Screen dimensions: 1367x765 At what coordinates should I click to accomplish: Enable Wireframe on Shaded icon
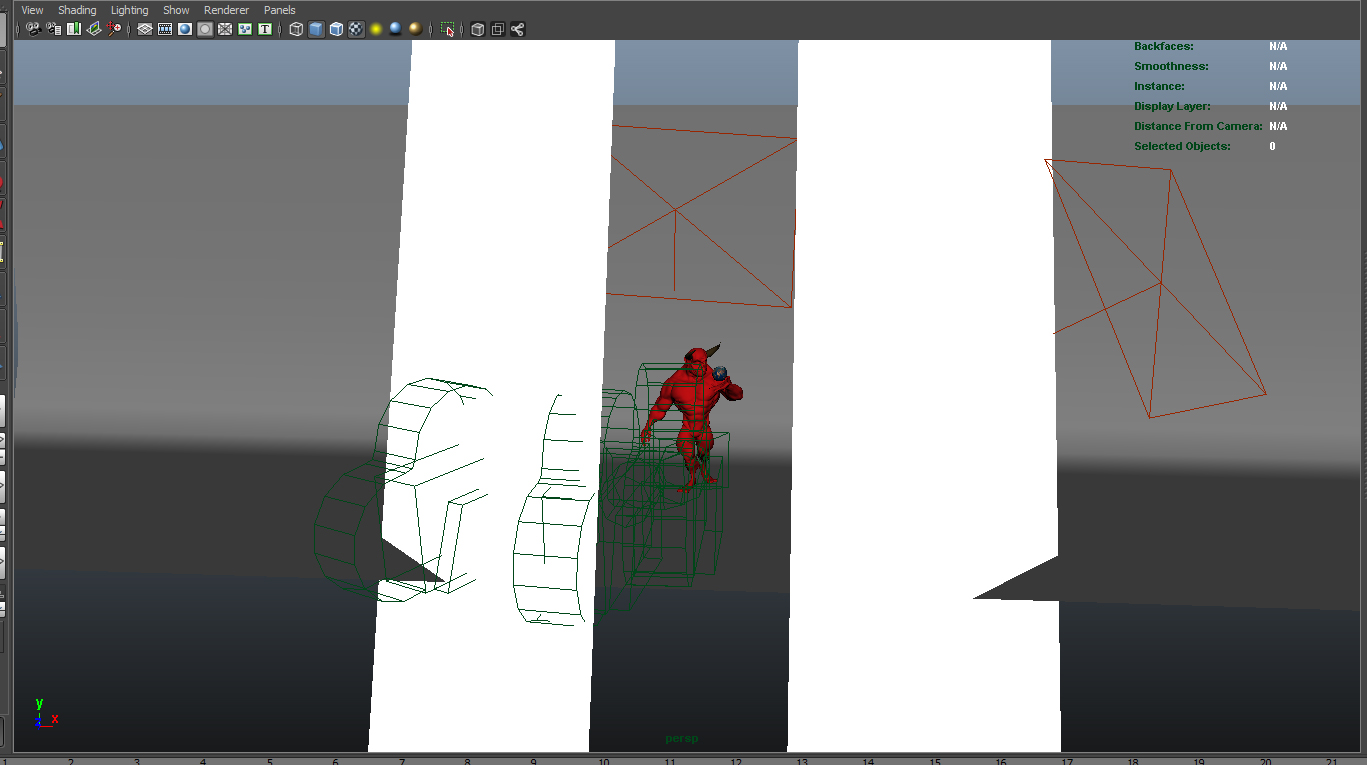(x=336, y=29)
